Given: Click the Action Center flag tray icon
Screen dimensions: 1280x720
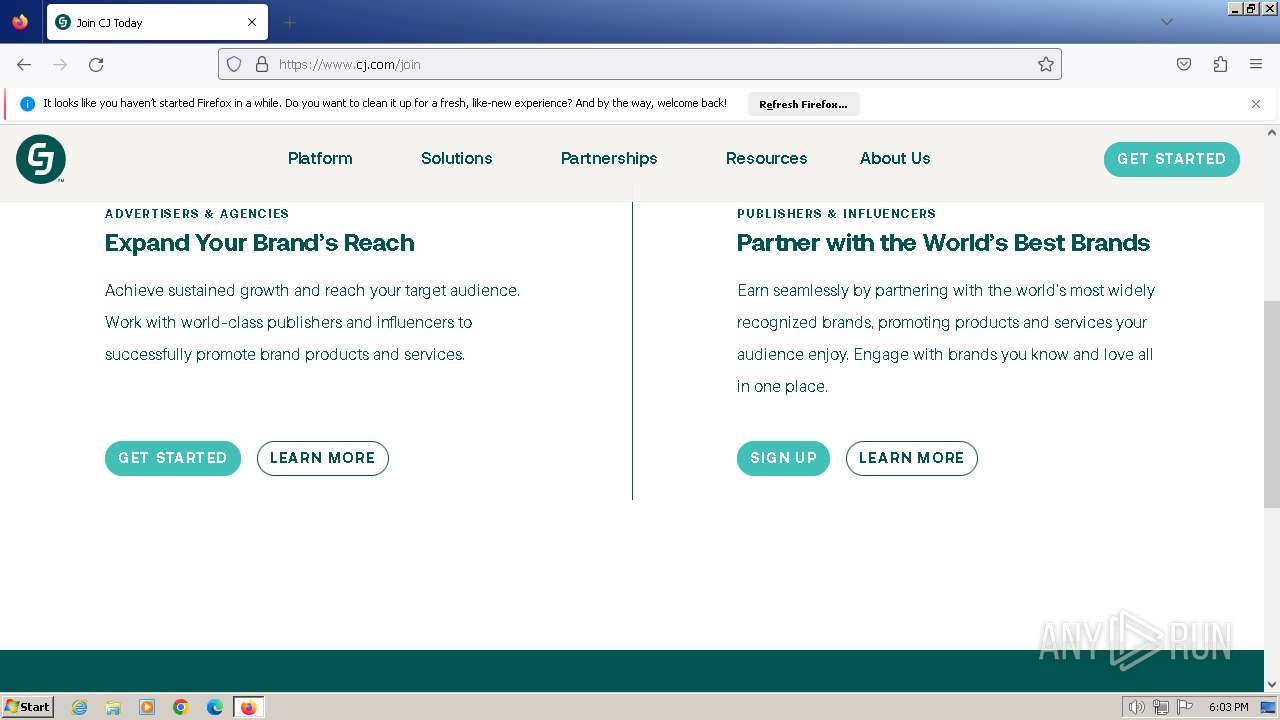Looking at the screenshot, I should [x=1185, y=707].
